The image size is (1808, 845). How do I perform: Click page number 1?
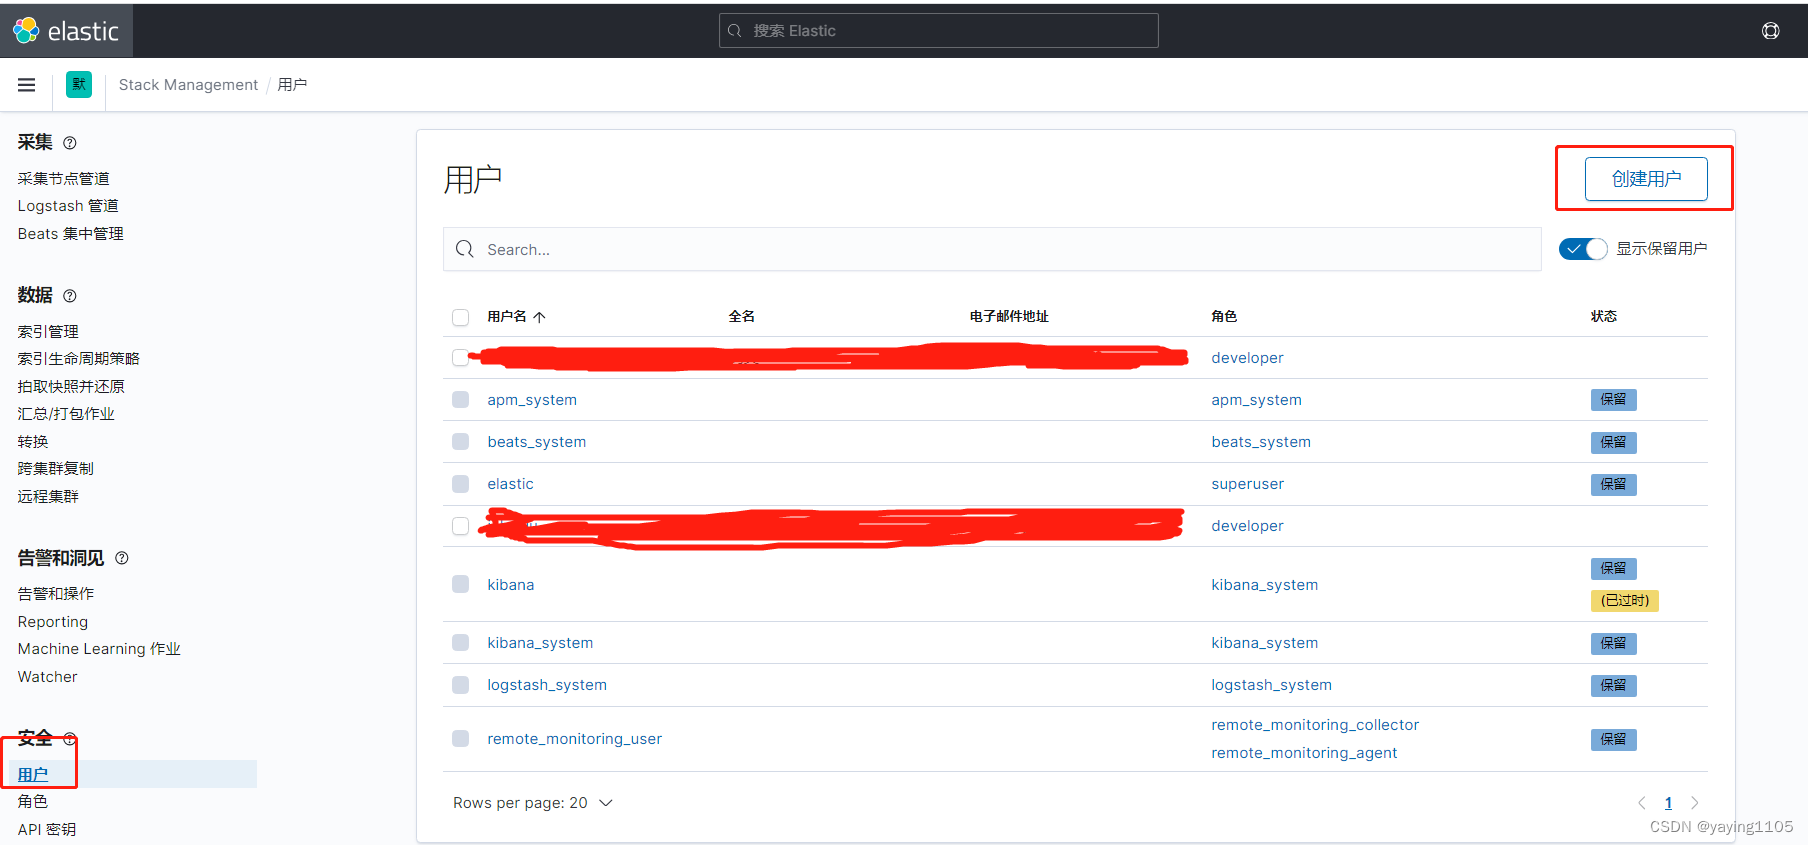[x=1668, y=803]
